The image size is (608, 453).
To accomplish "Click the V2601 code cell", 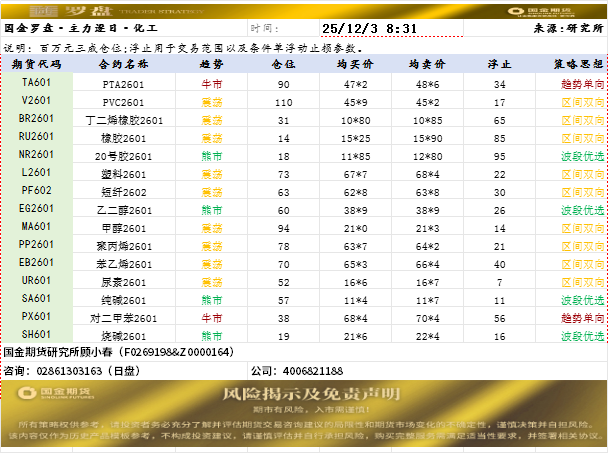I will point(36,100).
